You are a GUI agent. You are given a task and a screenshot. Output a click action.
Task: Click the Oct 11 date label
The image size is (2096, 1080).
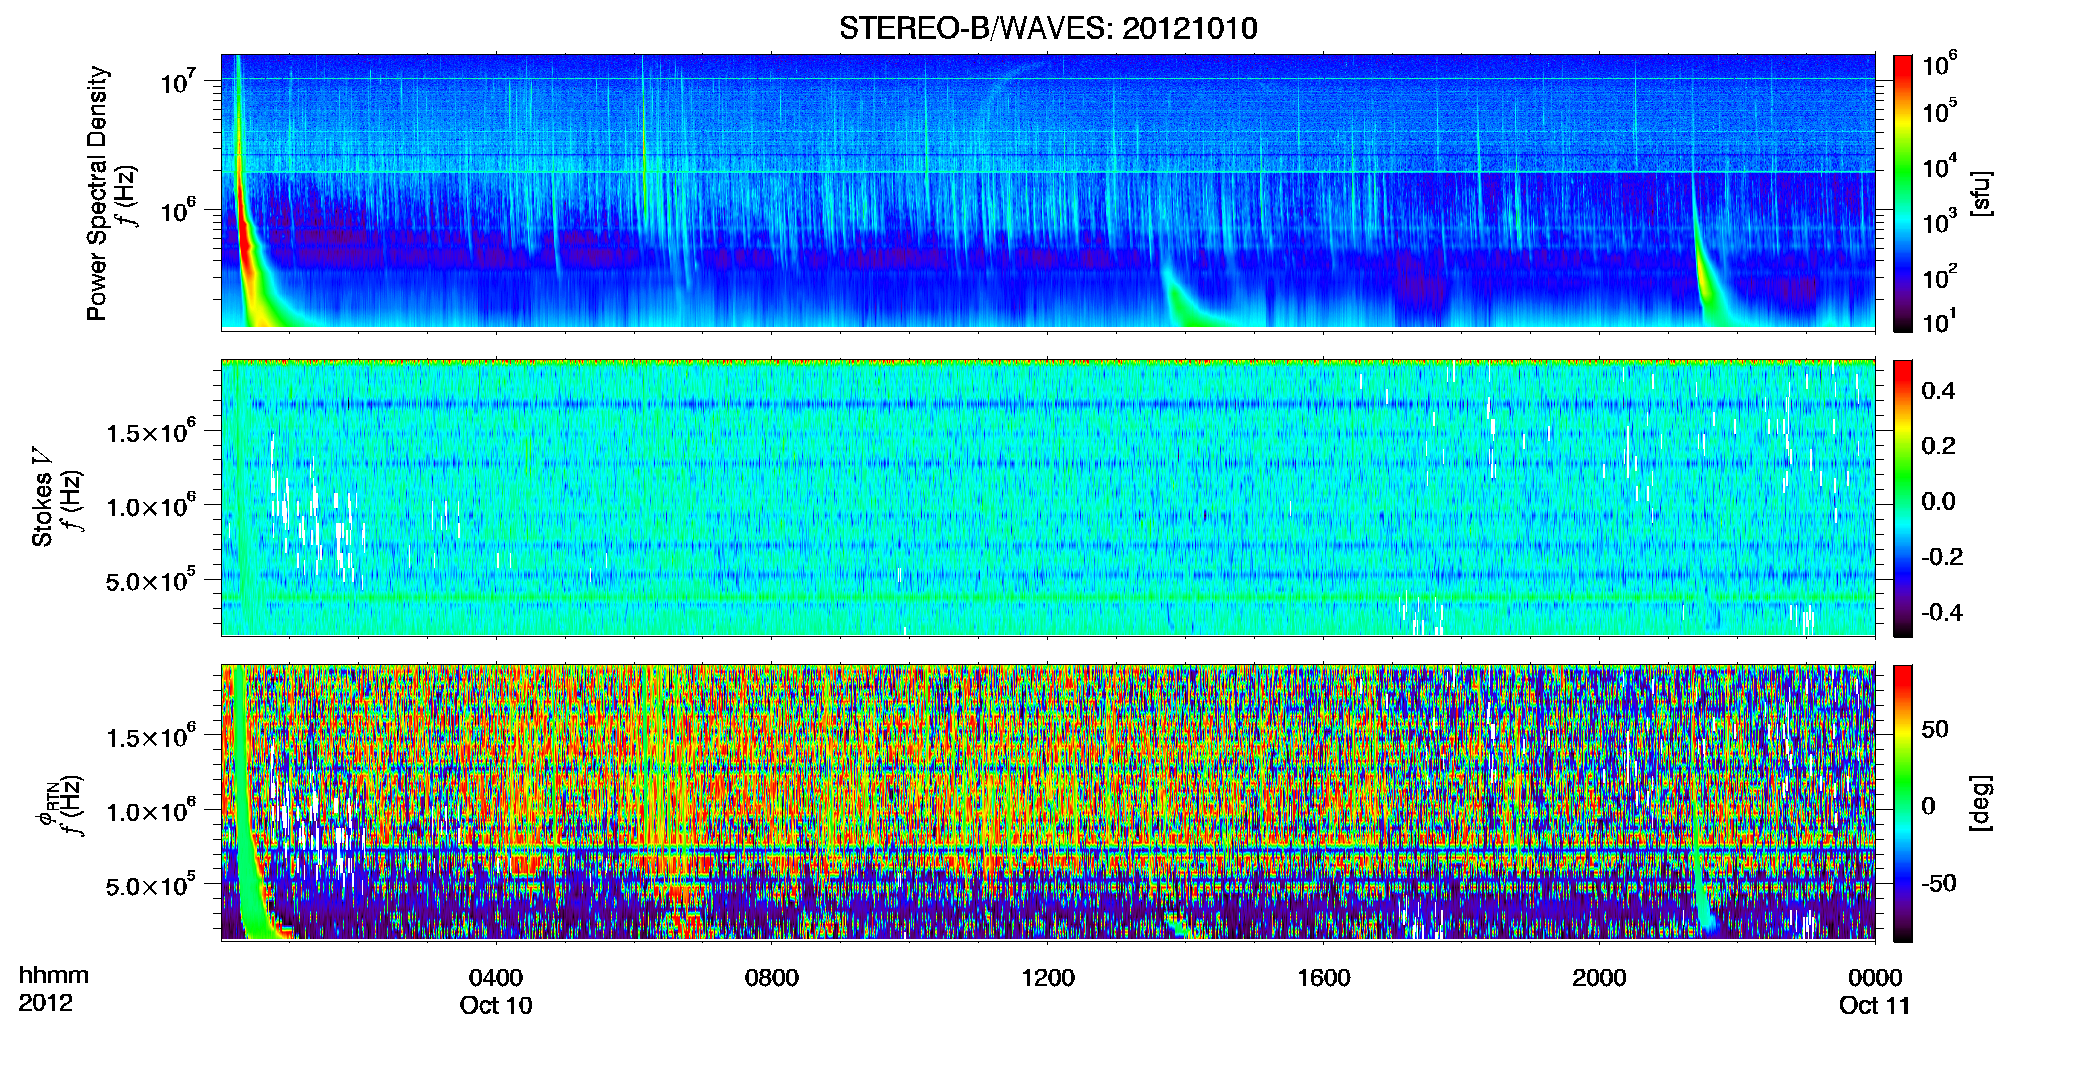[1875, 1005]
